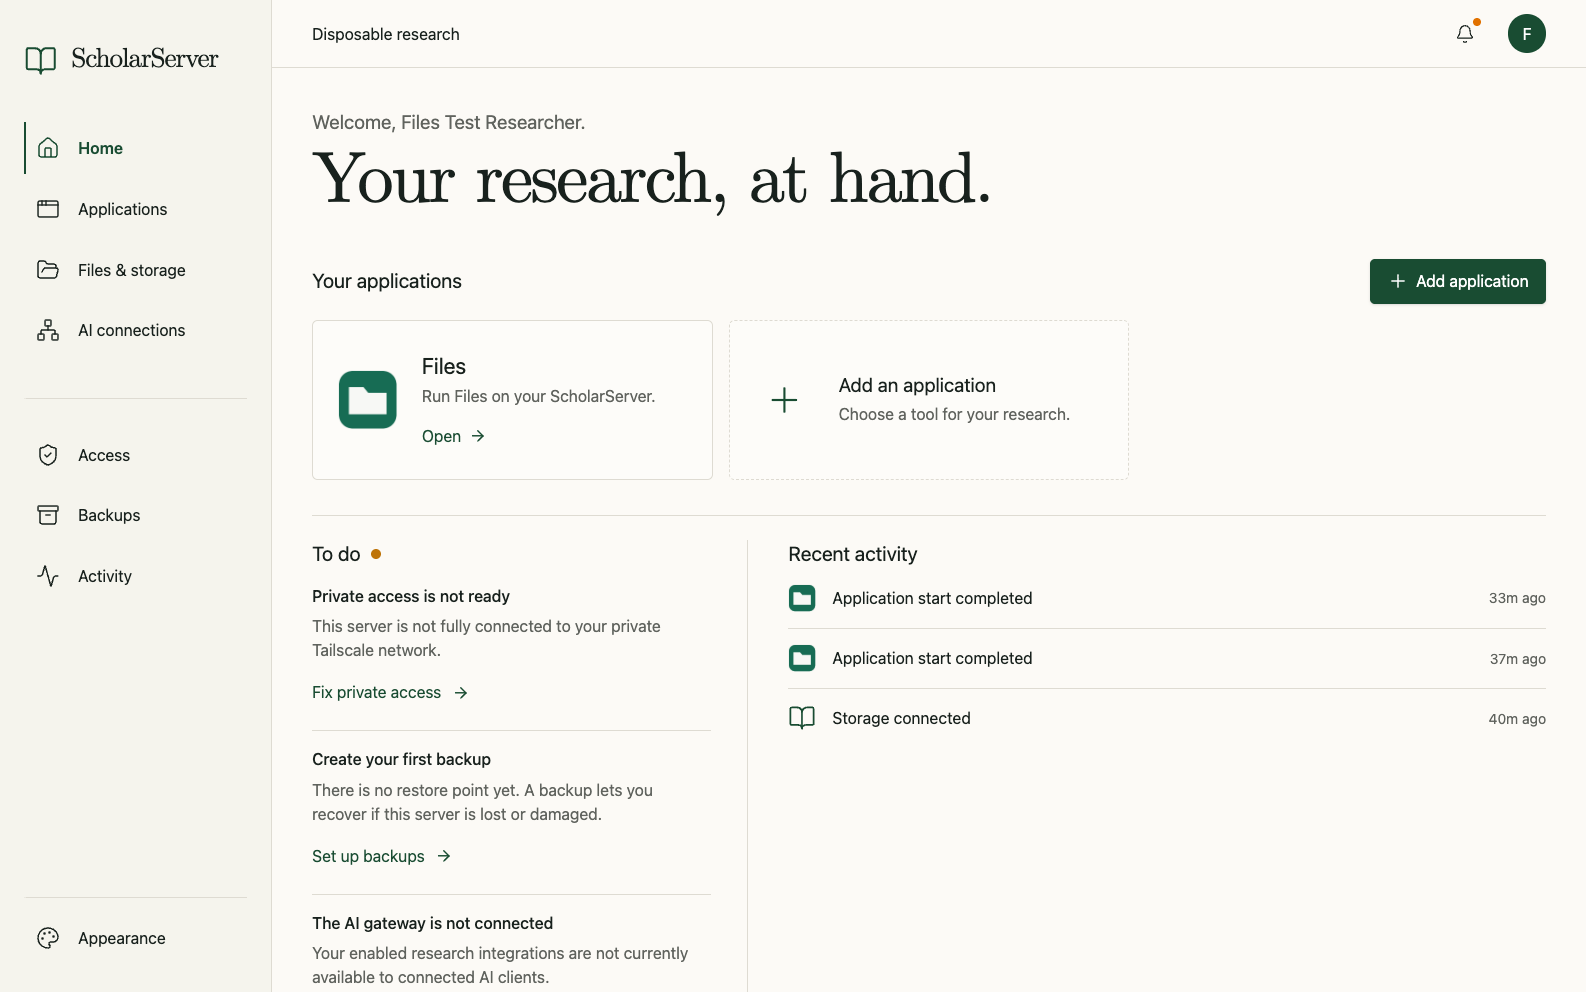Click the 'To do' section heading
The height and width of the screenshot is (992, 1586).
click(336, 554)
